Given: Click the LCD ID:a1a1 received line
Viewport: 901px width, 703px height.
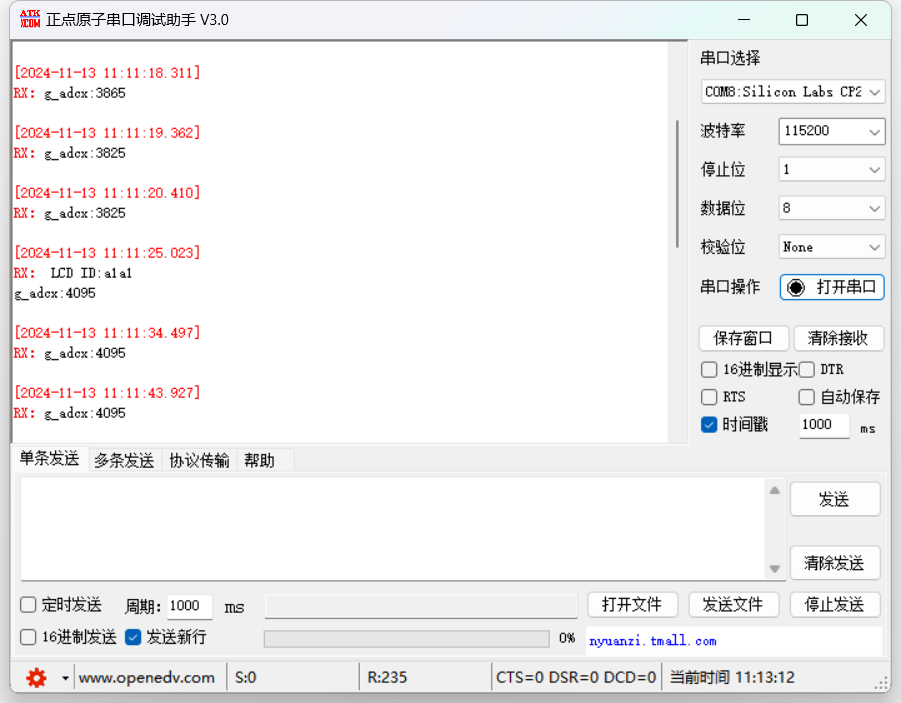Looking at the screenshot, I should click(x=91, y=274).
